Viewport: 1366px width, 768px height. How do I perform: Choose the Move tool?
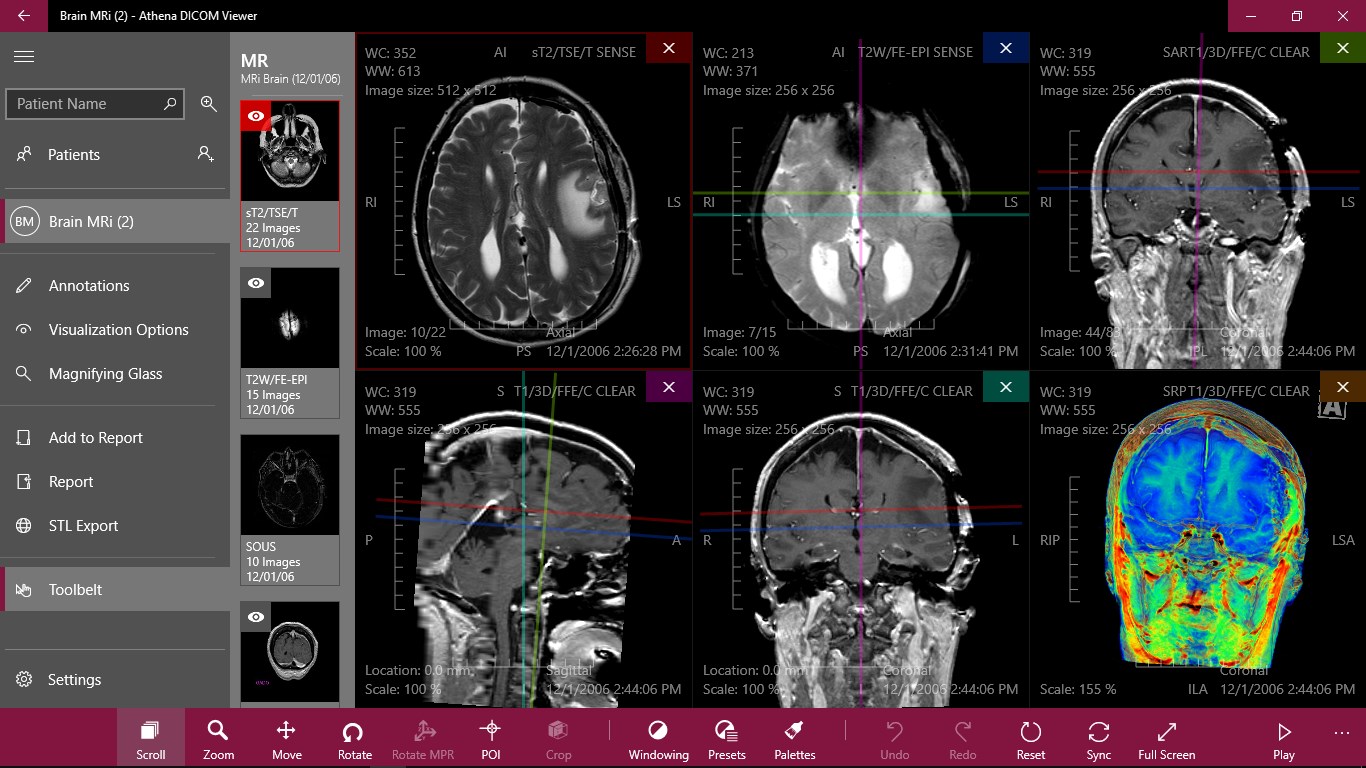coord(286,738)
